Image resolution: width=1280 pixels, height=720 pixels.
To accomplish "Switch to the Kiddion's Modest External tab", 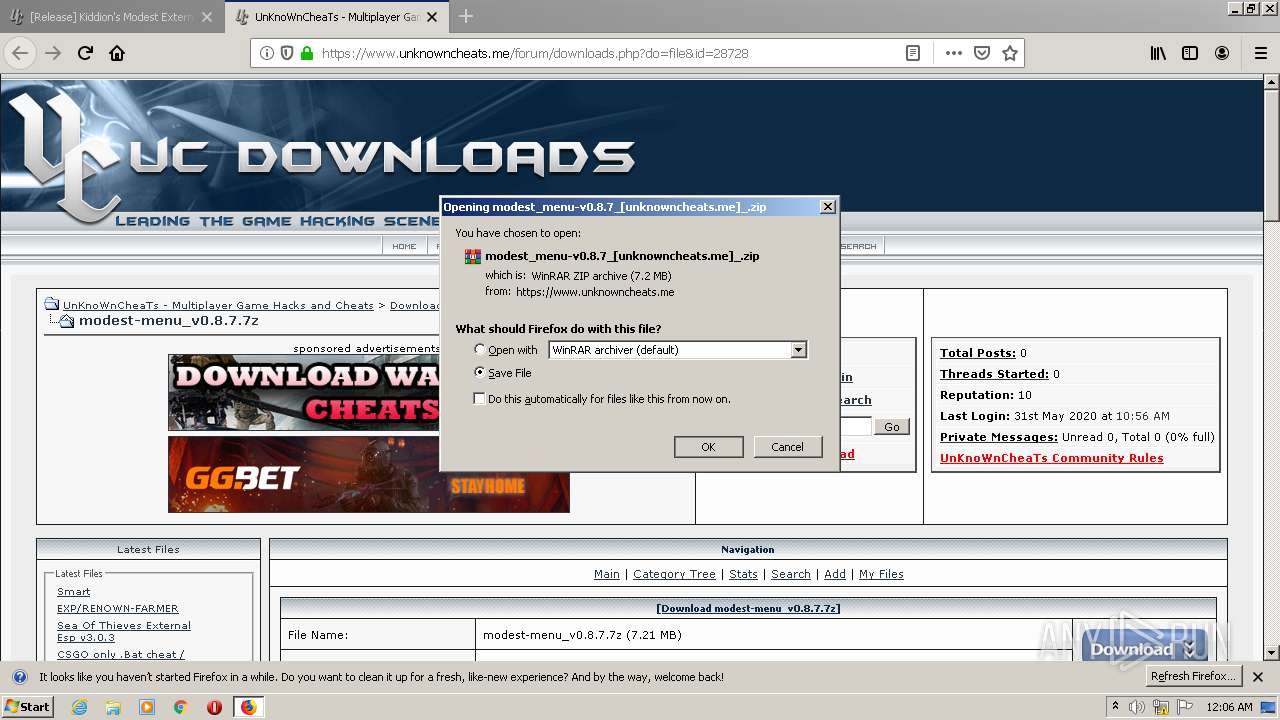I will point(112,17).
